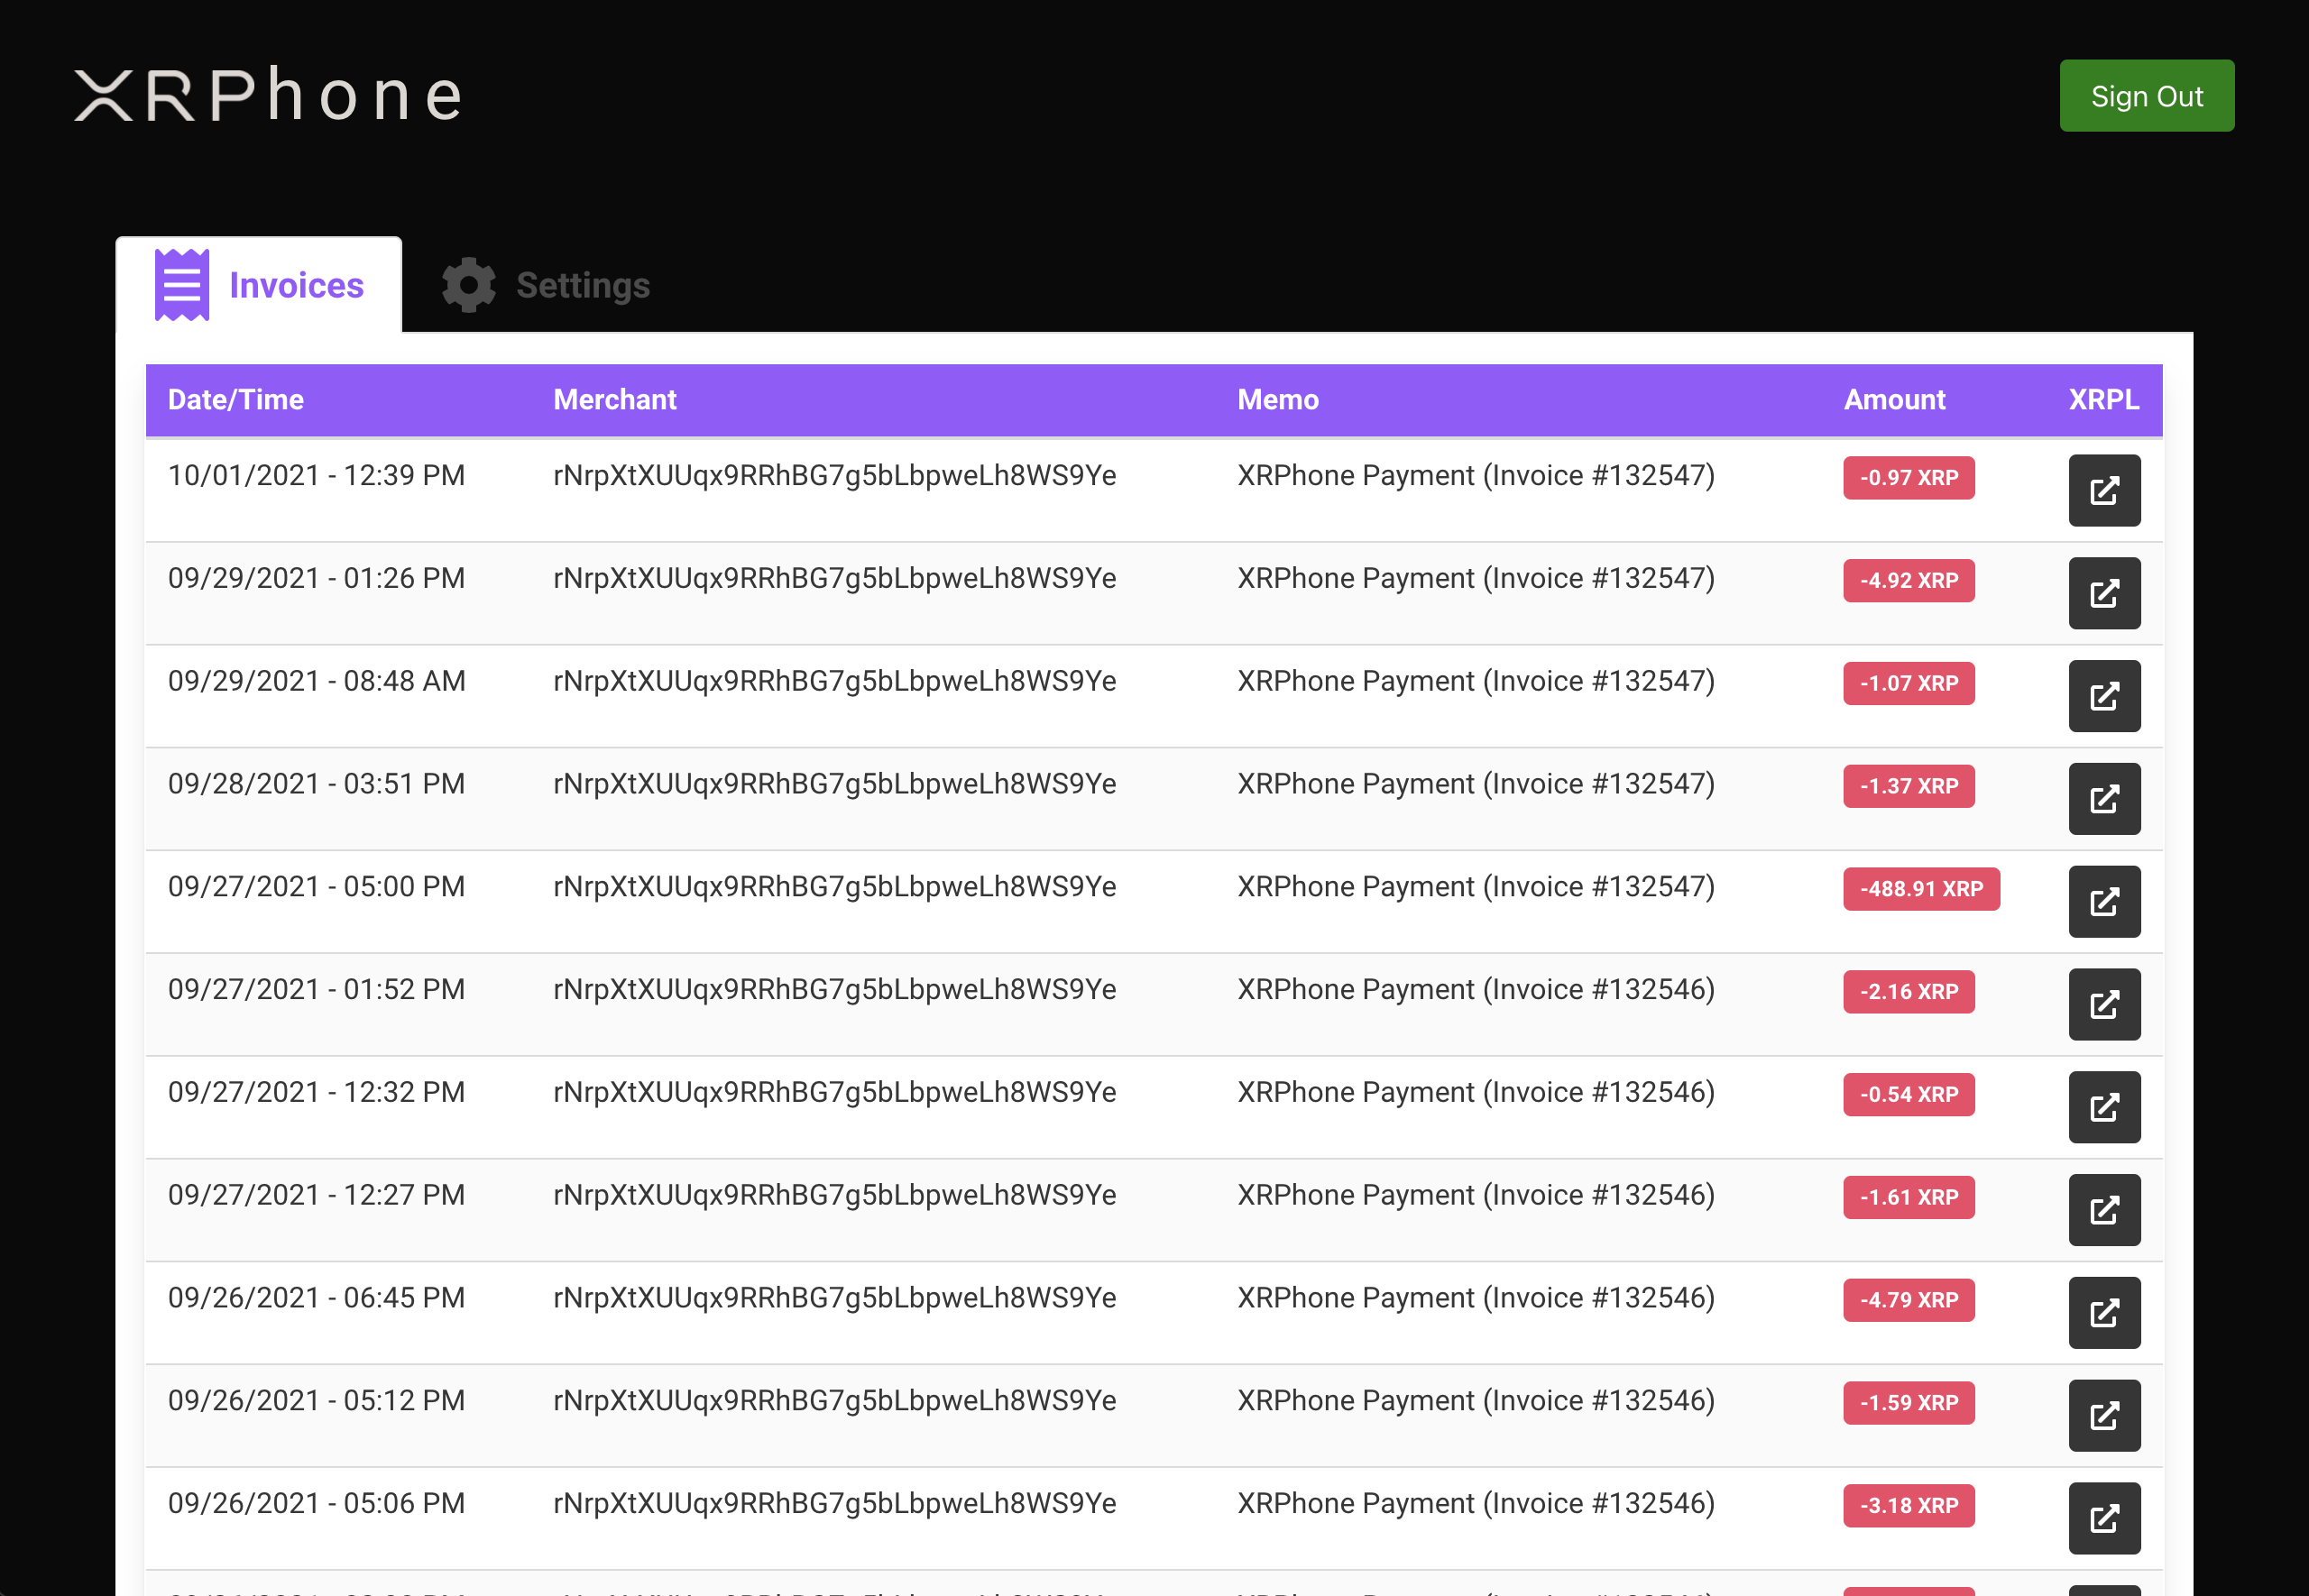The width and height of the screenshot is (2309, 1596).
Task: Click the Sign Out button
Action: point(2146,96)
